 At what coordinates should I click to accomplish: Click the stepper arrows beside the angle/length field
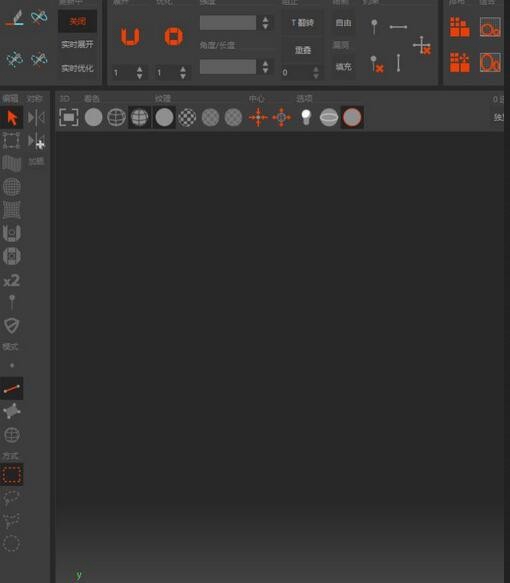click(x=265, y=67)
